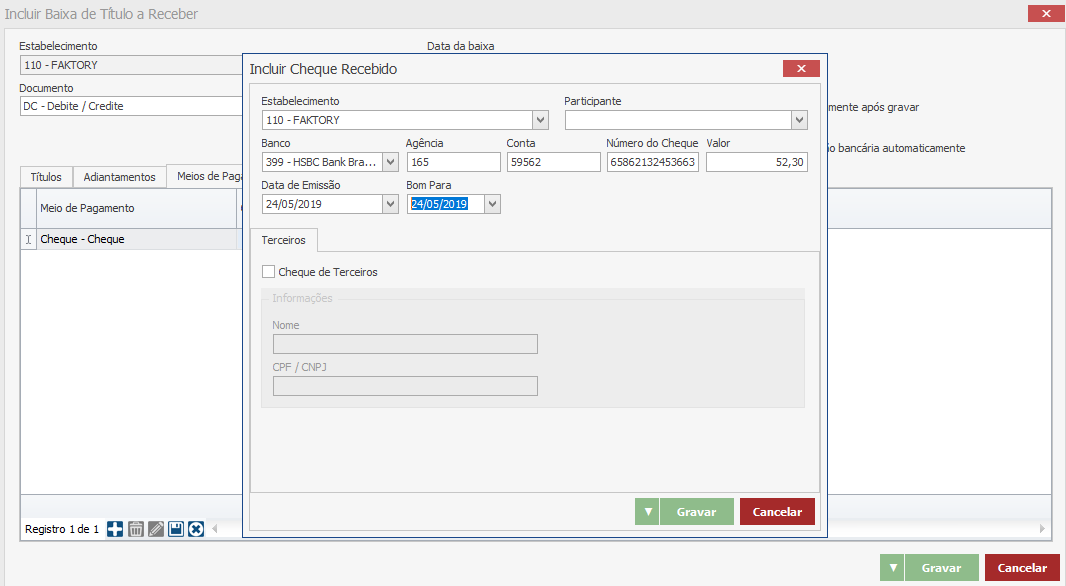1066x586 pixels.
Task: Click the trash delete record icon
Action: 136,529
